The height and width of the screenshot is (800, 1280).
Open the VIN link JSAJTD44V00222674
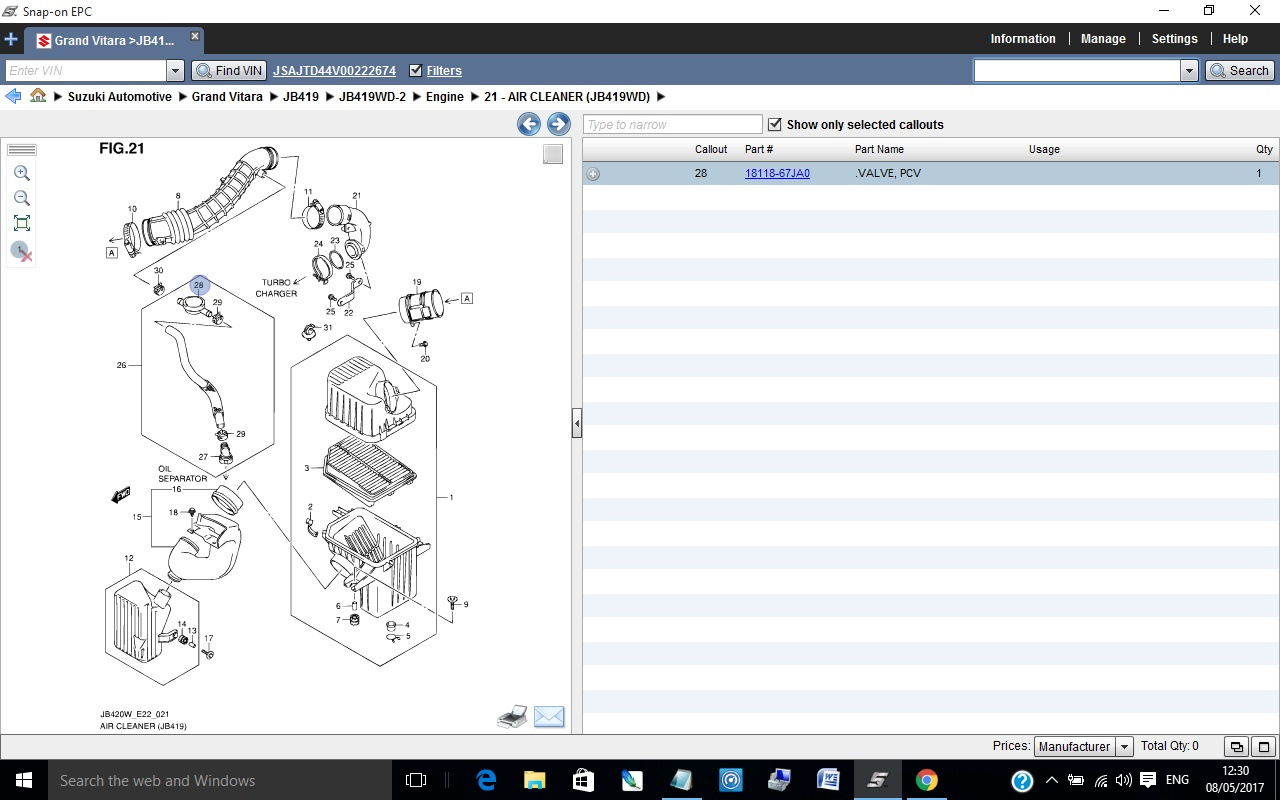(x=334, y=70)
